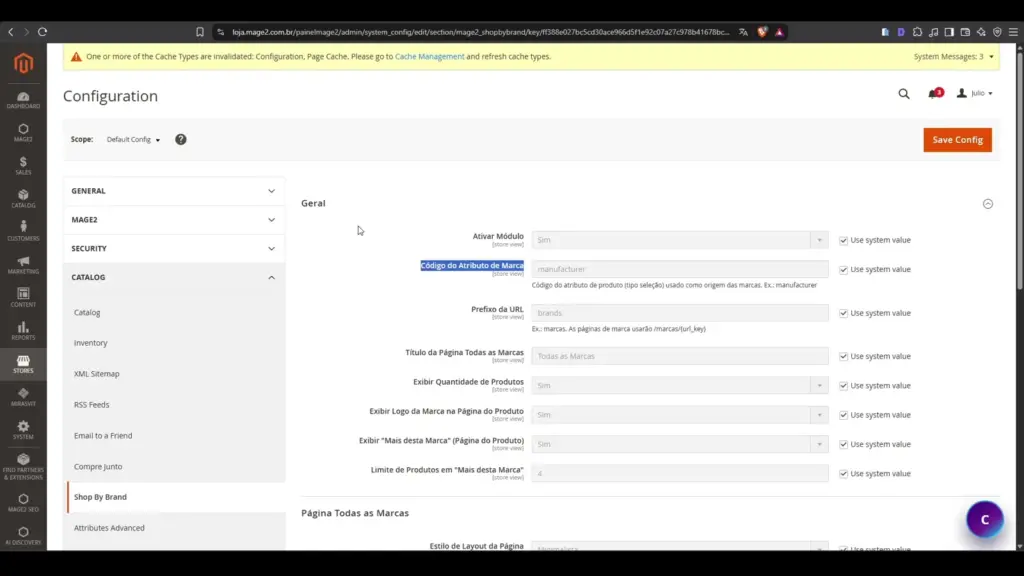Open the AI Discovery sidebar item
Viewport: 1024px width, 576px height.
[x=24, y=536]
